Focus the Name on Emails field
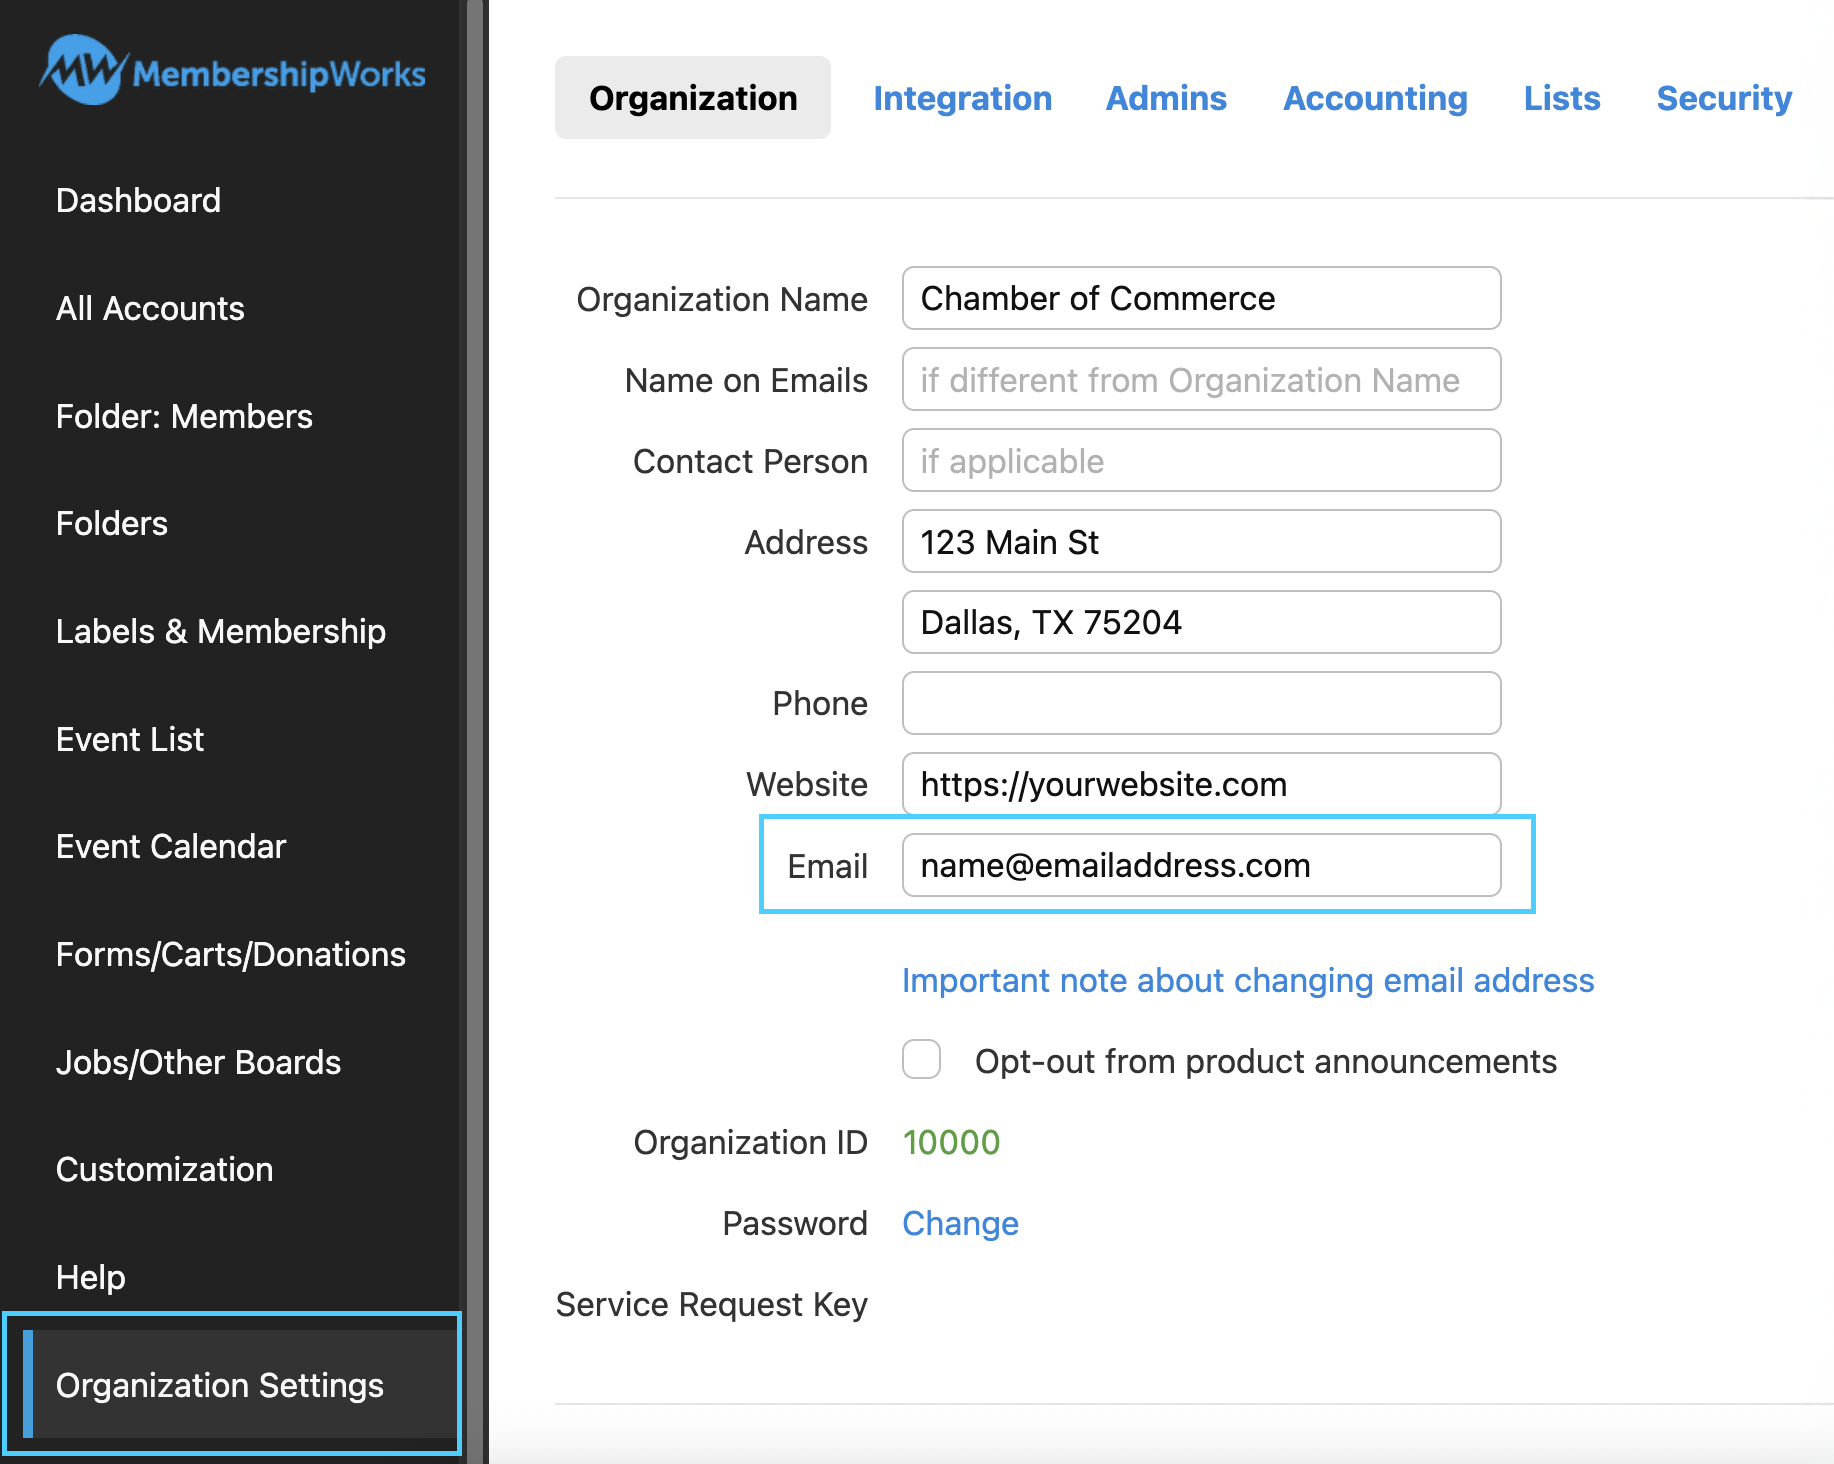 pos(1200,379)
